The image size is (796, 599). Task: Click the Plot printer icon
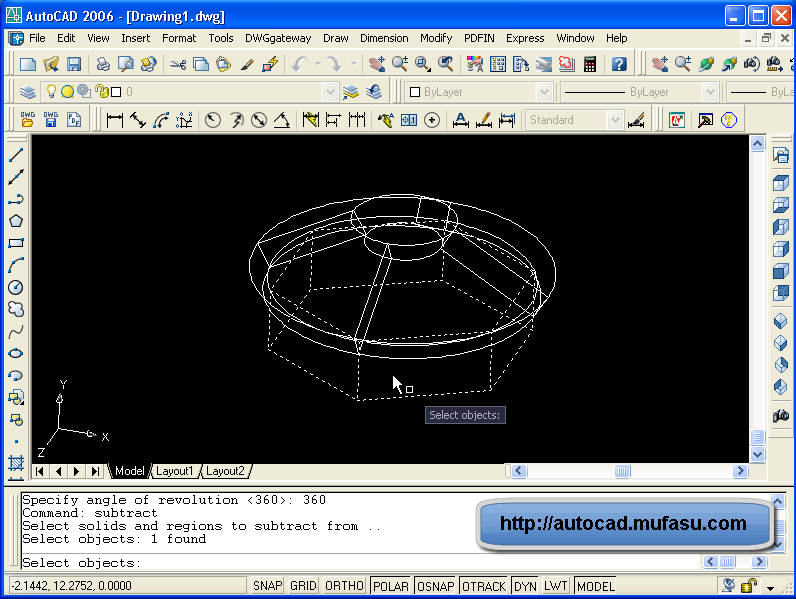(103, 64)
